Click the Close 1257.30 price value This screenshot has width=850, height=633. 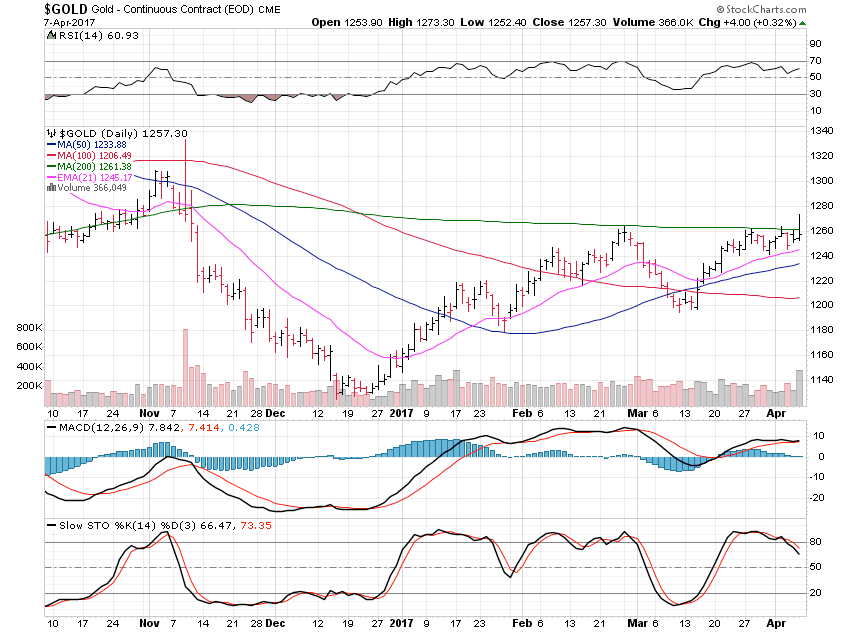click(x=569, y=22)
